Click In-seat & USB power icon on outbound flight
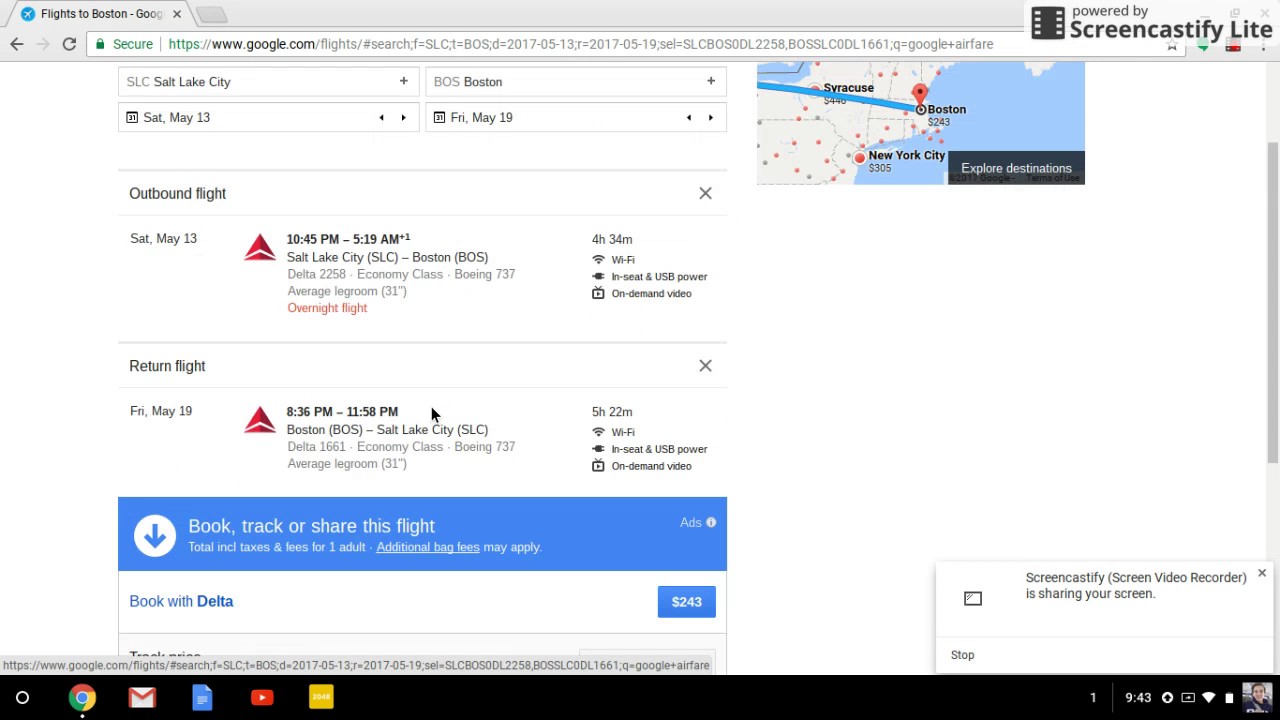The width and height of the screenshot is (1280, 720). [598, 276]
